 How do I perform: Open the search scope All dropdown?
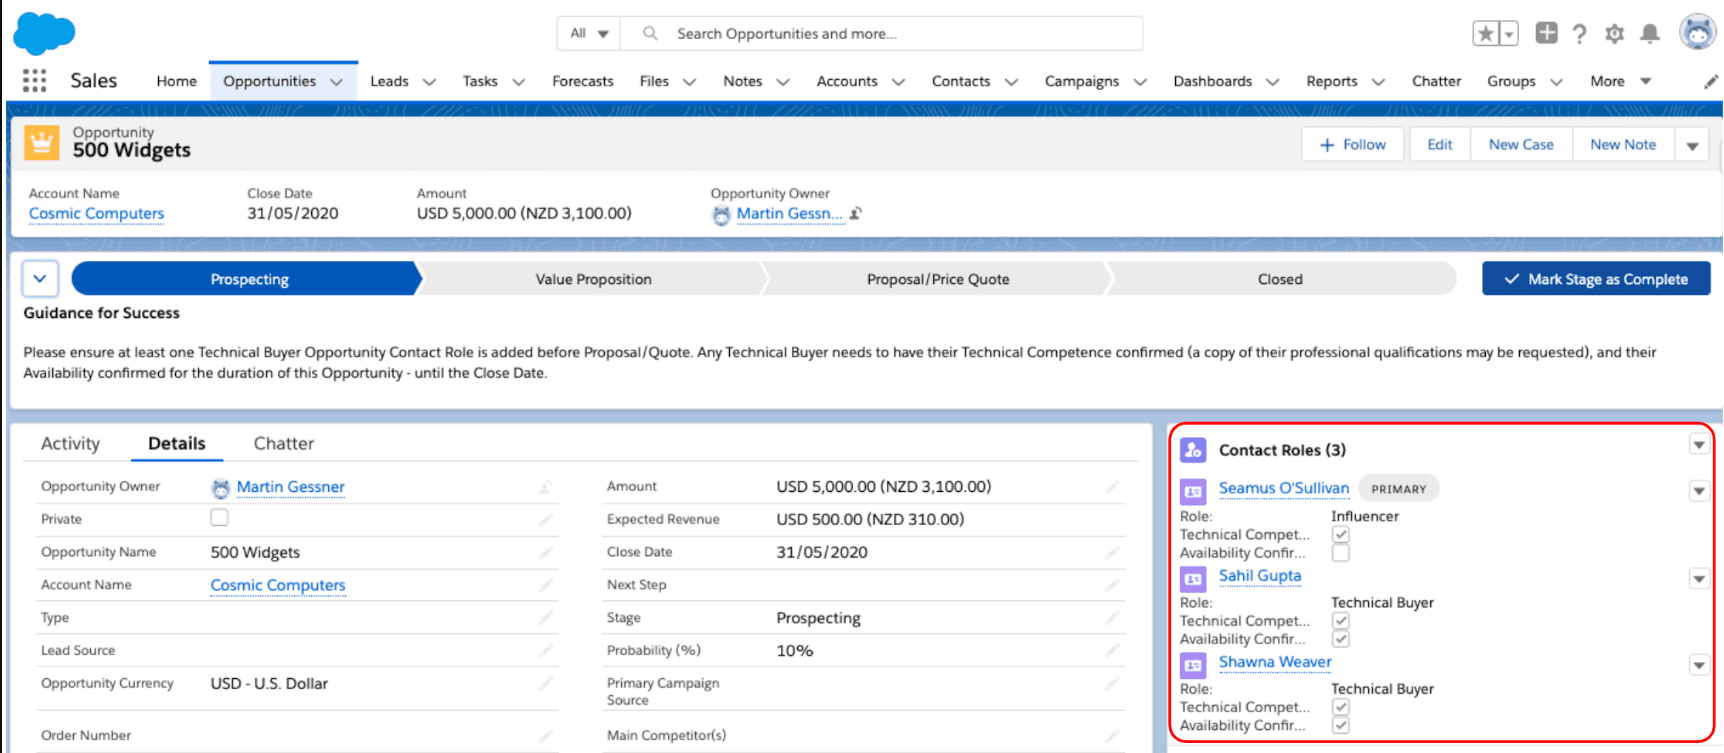(589, 33)
